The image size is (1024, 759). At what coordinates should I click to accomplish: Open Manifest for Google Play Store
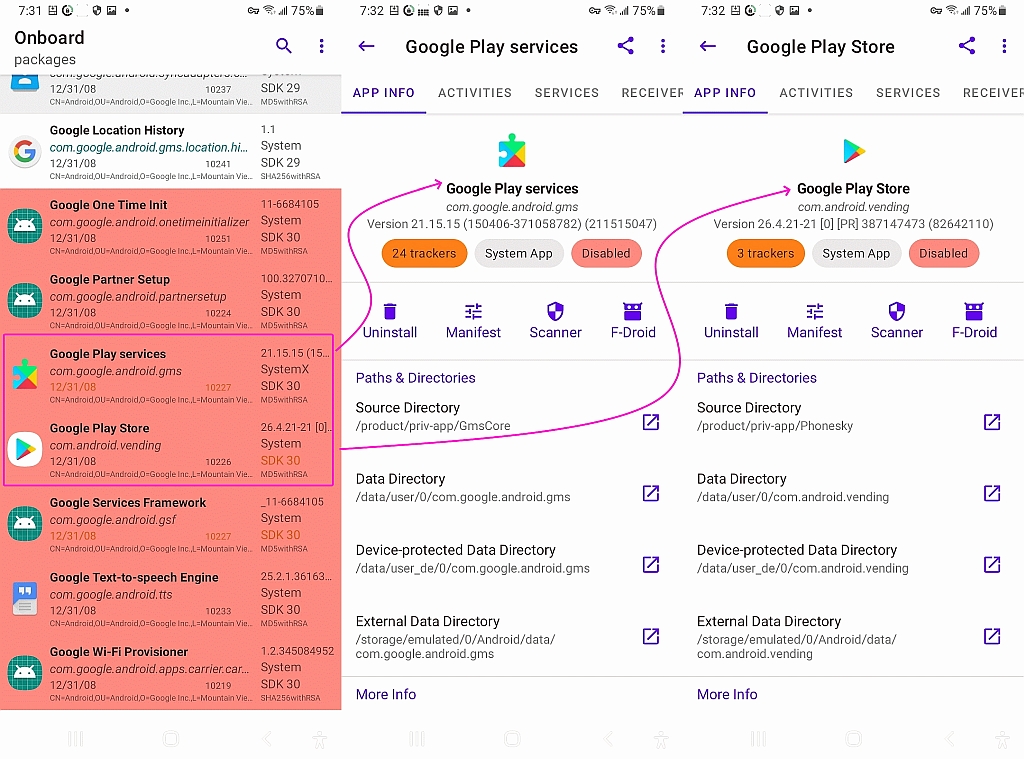[814, 321]
